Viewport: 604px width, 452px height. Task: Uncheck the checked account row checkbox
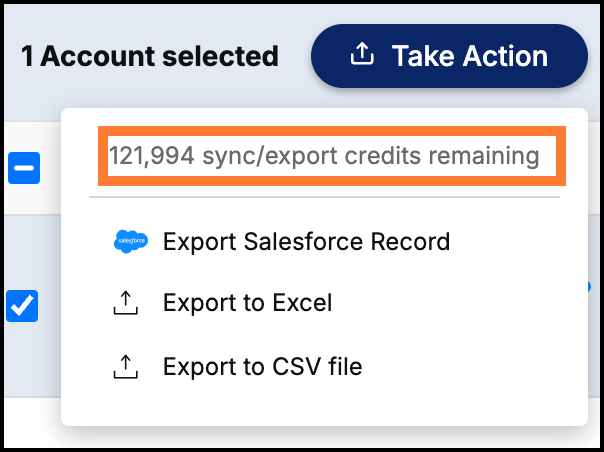pos(22,306)
